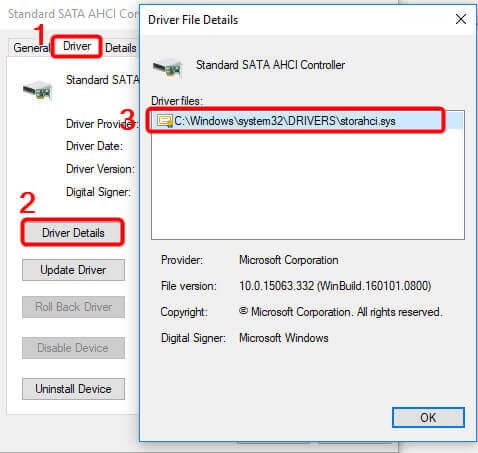Click the Disable Device button
478x453 pixels.
click(73, 348)
